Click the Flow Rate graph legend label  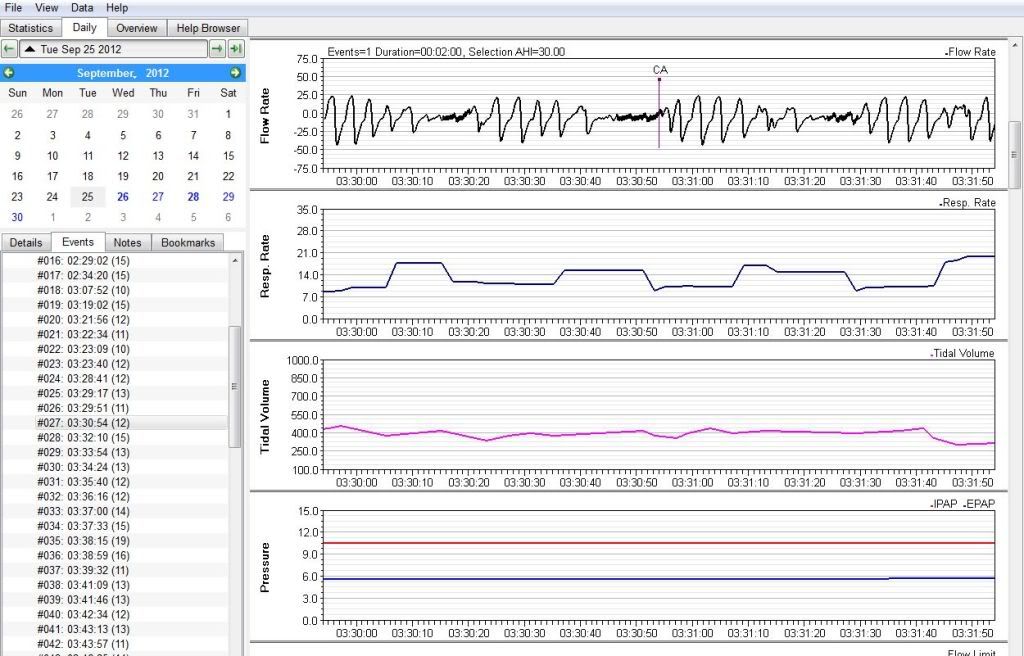[x=971, y=52]
